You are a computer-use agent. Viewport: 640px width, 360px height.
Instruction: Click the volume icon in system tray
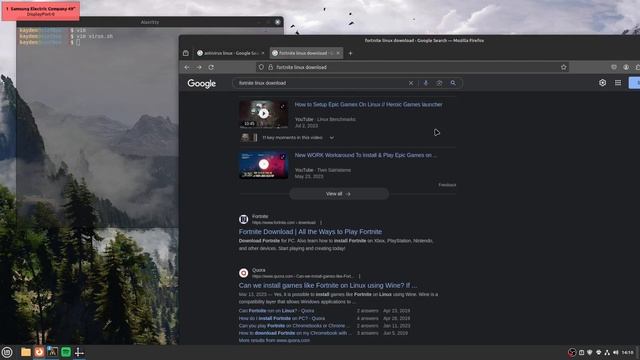click(x=616, y=352)
